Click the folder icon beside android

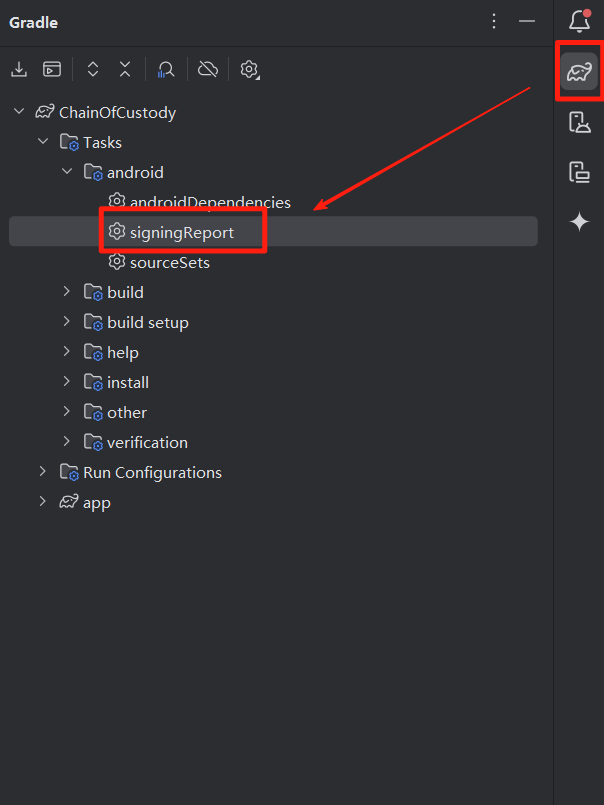(x=93, y=172)
